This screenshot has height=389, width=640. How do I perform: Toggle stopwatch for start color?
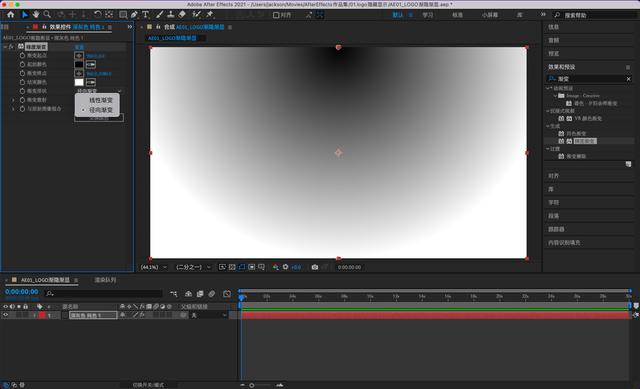click(22, 64)
